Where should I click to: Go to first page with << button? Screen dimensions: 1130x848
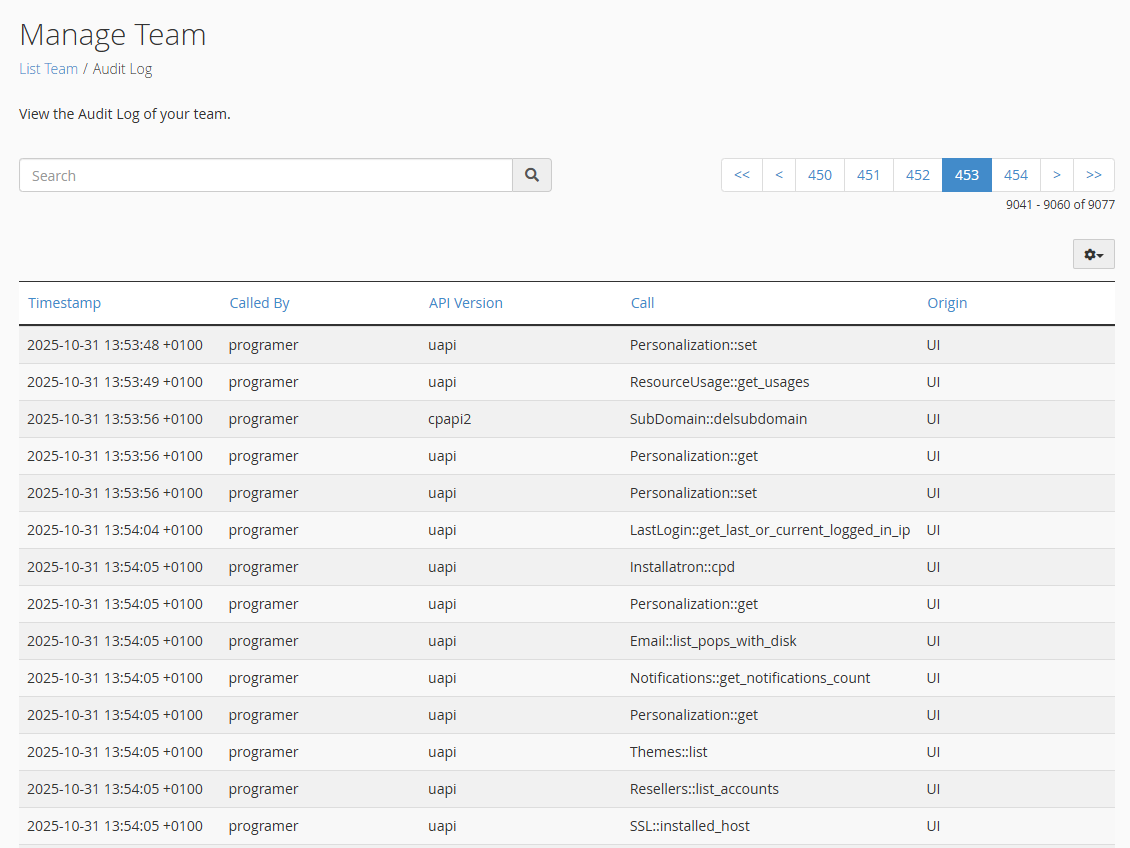(741, 175)
